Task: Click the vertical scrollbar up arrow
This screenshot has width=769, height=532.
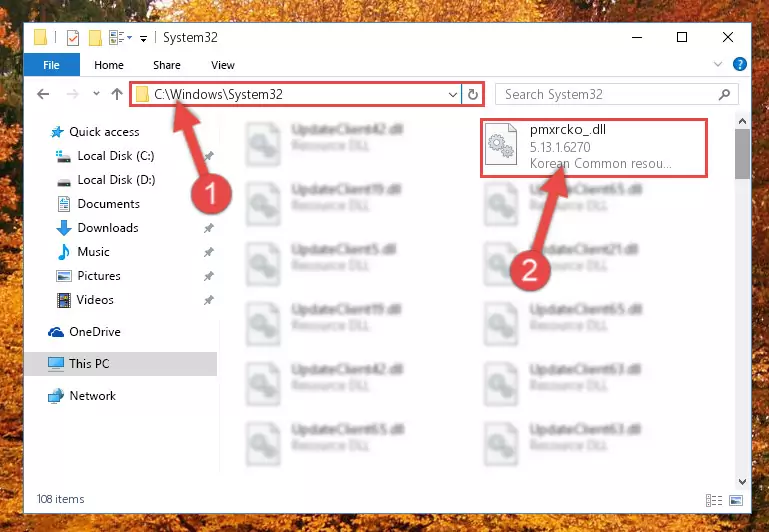Action: coord(742,121)
